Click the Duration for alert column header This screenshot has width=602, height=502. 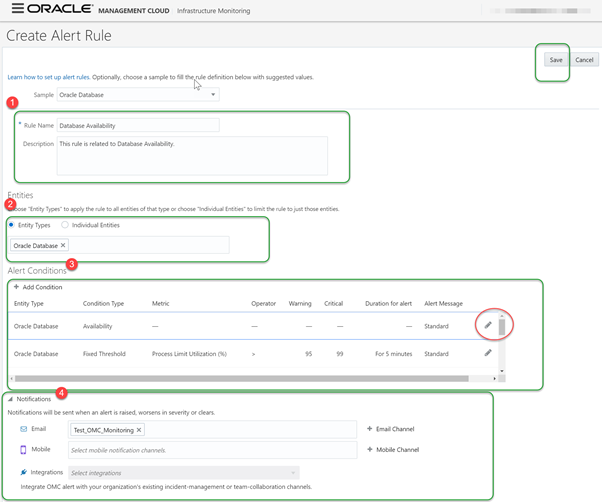coord(388,303)
